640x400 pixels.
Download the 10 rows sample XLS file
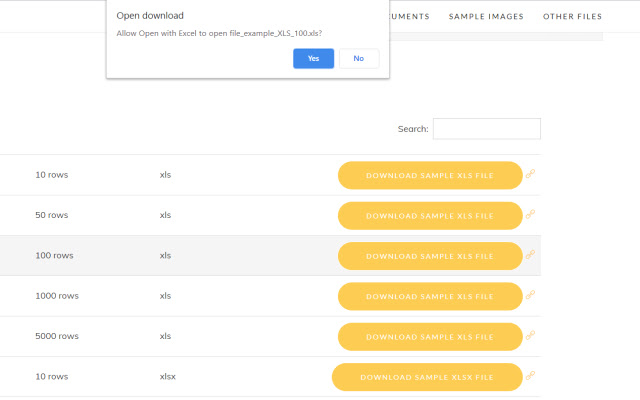tap(430, 175)
